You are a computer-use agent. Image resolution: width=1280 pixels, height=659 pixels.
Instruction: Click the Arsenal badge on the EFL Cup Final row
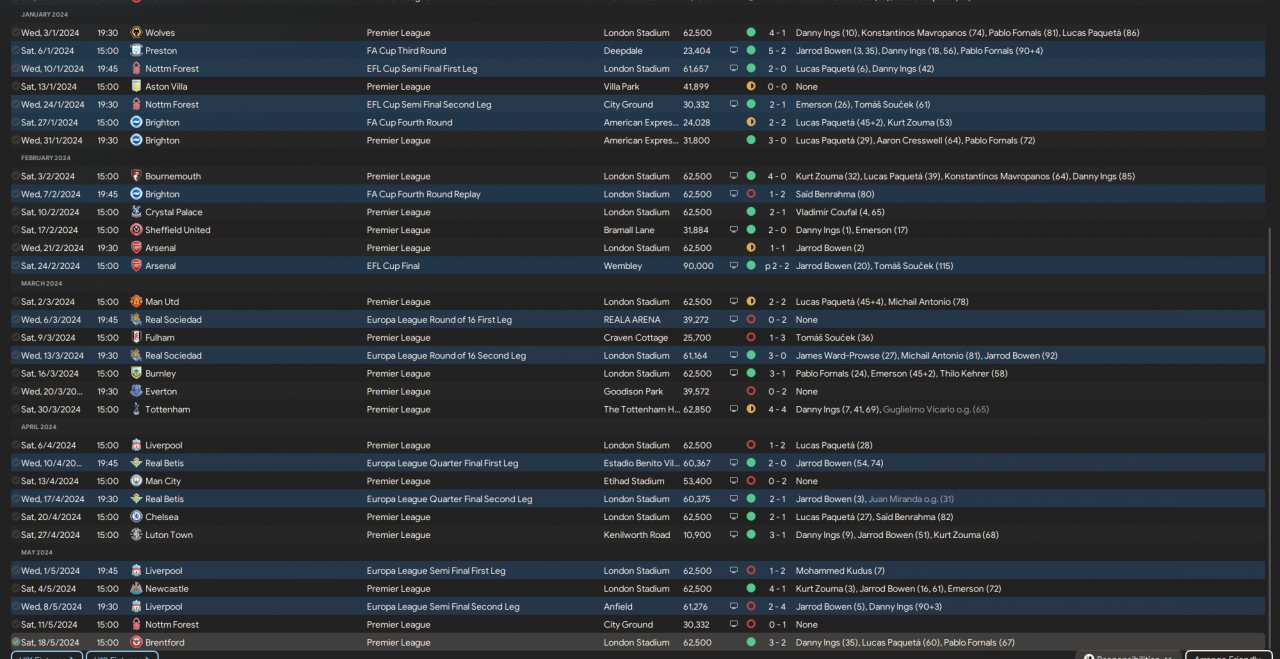click(136, 267)
